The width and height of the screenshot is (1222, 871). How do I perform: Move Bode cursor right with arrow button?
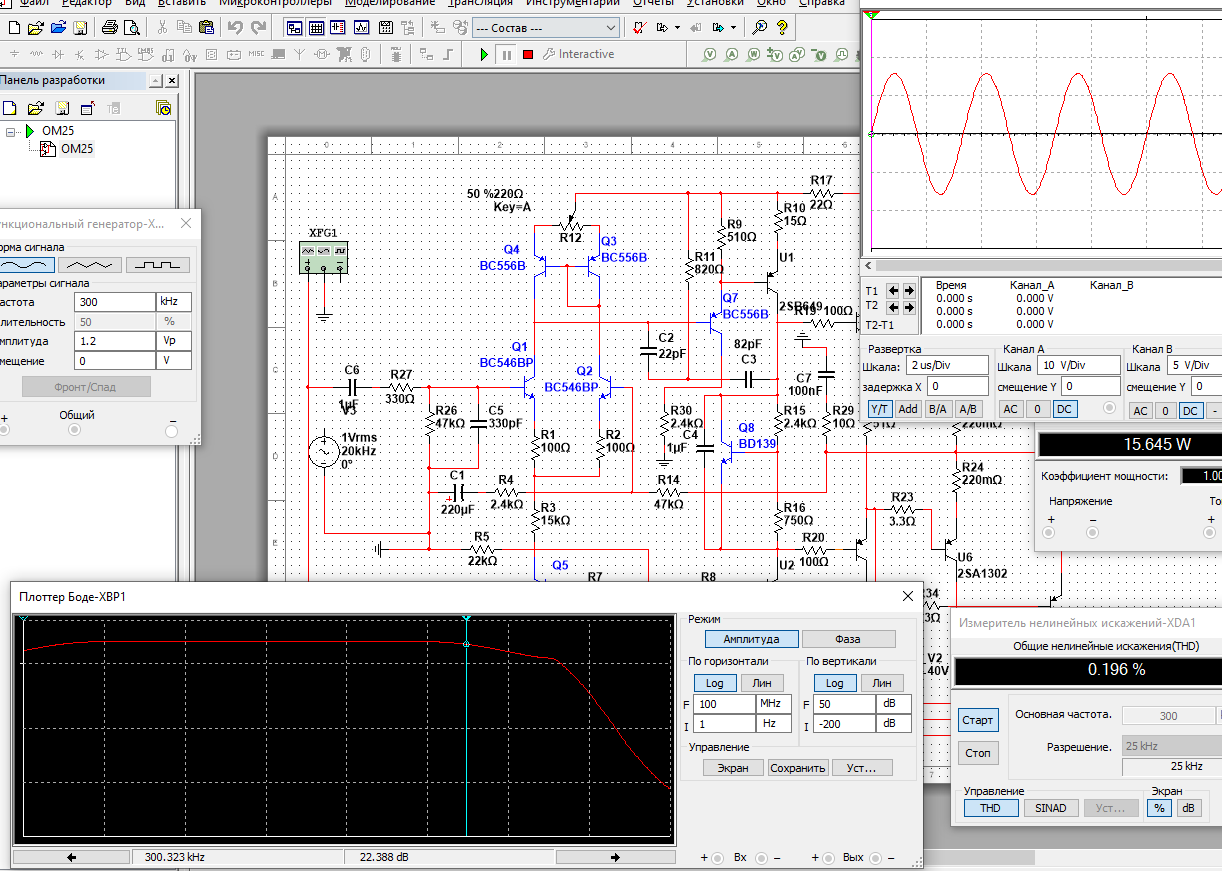(x=615, y=857)
